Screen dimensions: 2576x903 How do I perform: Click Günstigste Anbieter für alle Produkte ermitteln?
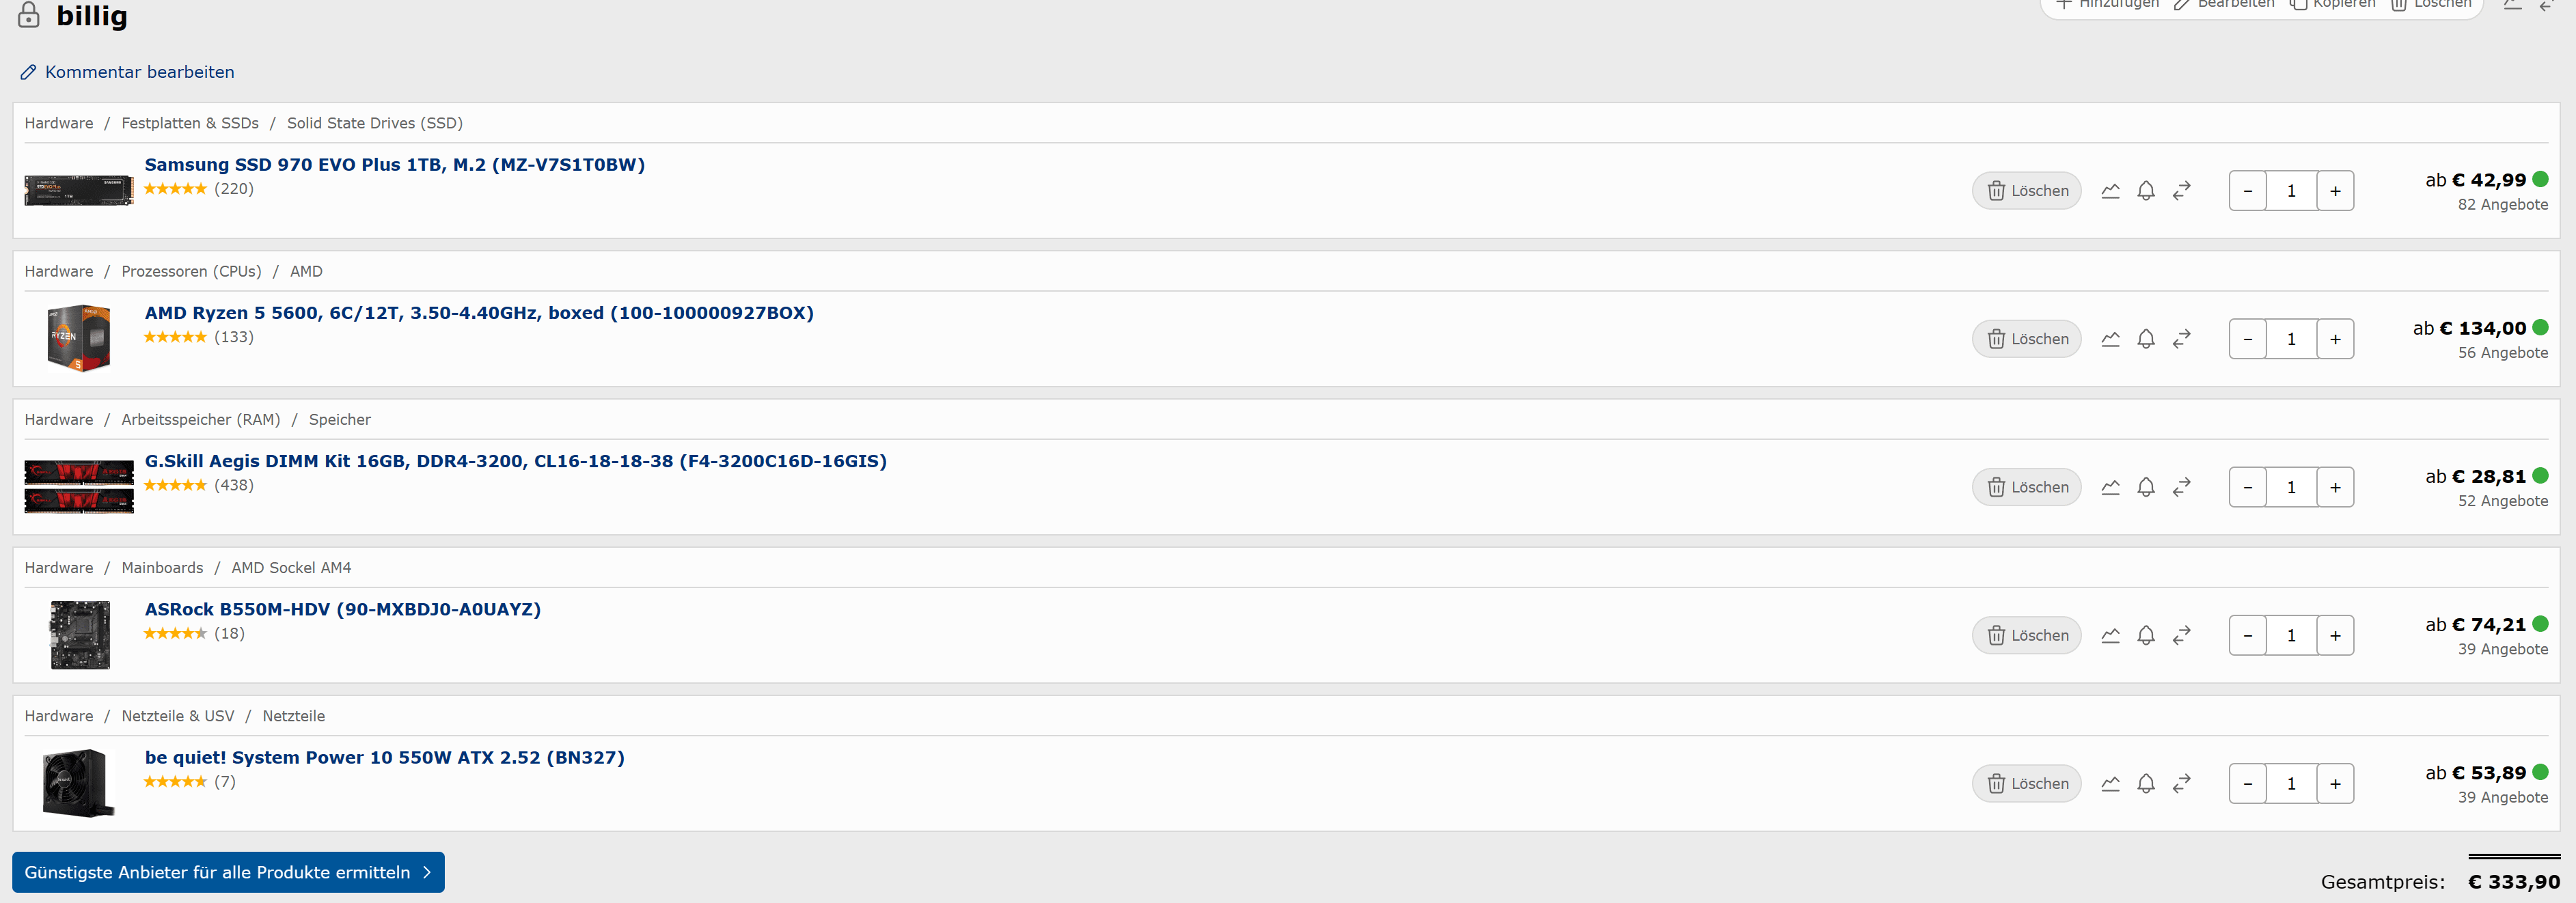228,872
